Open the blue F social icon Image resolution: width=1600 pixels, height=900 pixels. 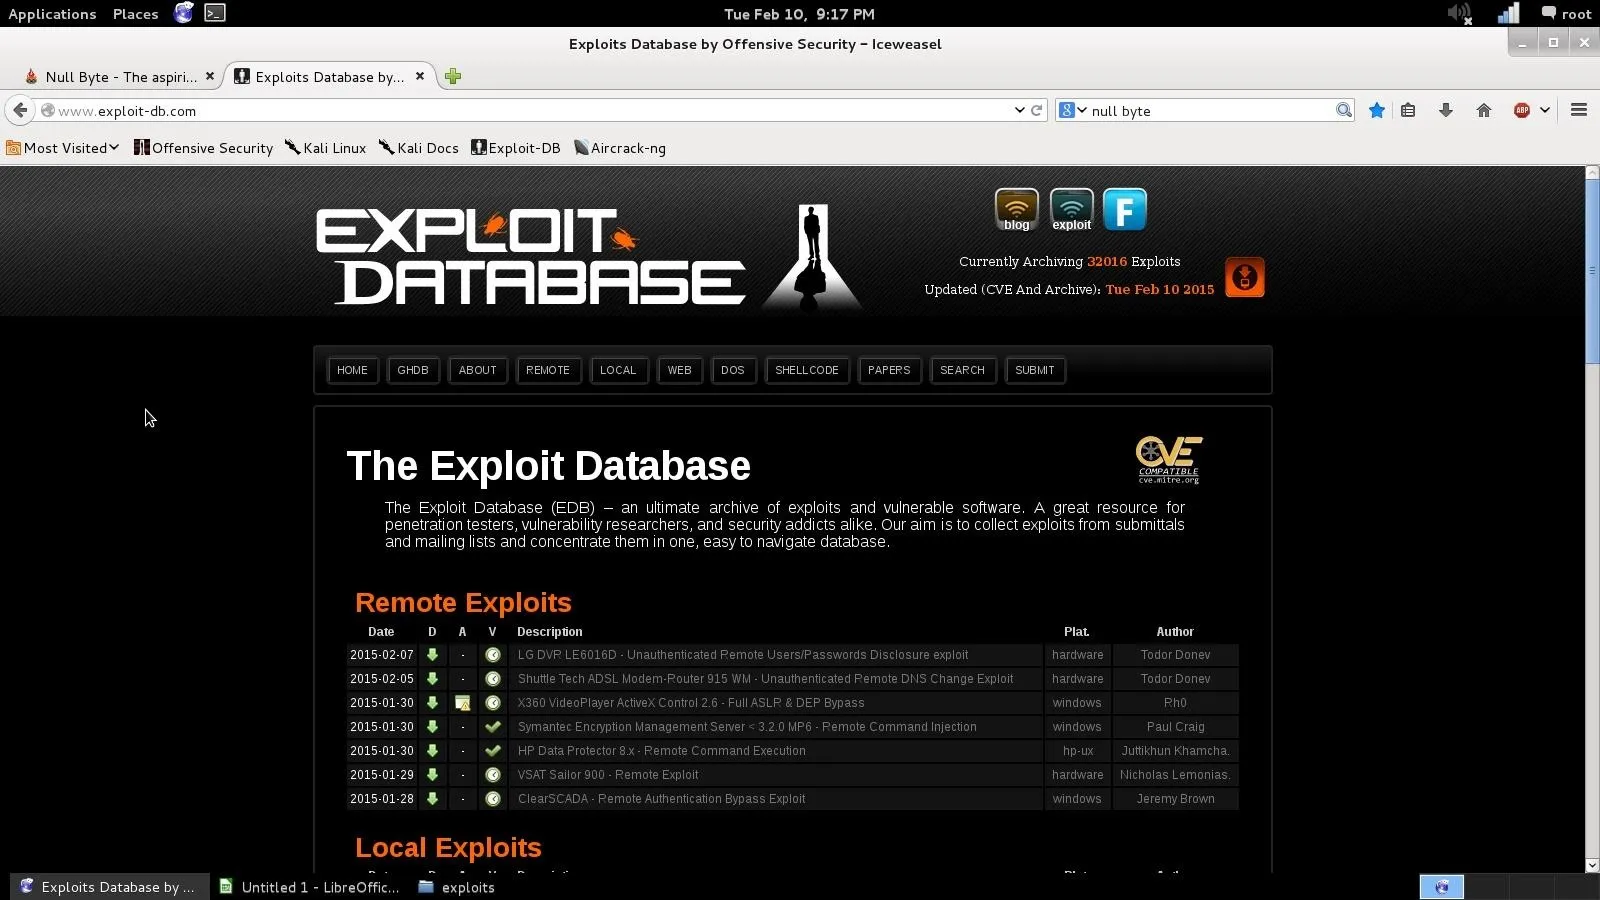(1124, 210)
